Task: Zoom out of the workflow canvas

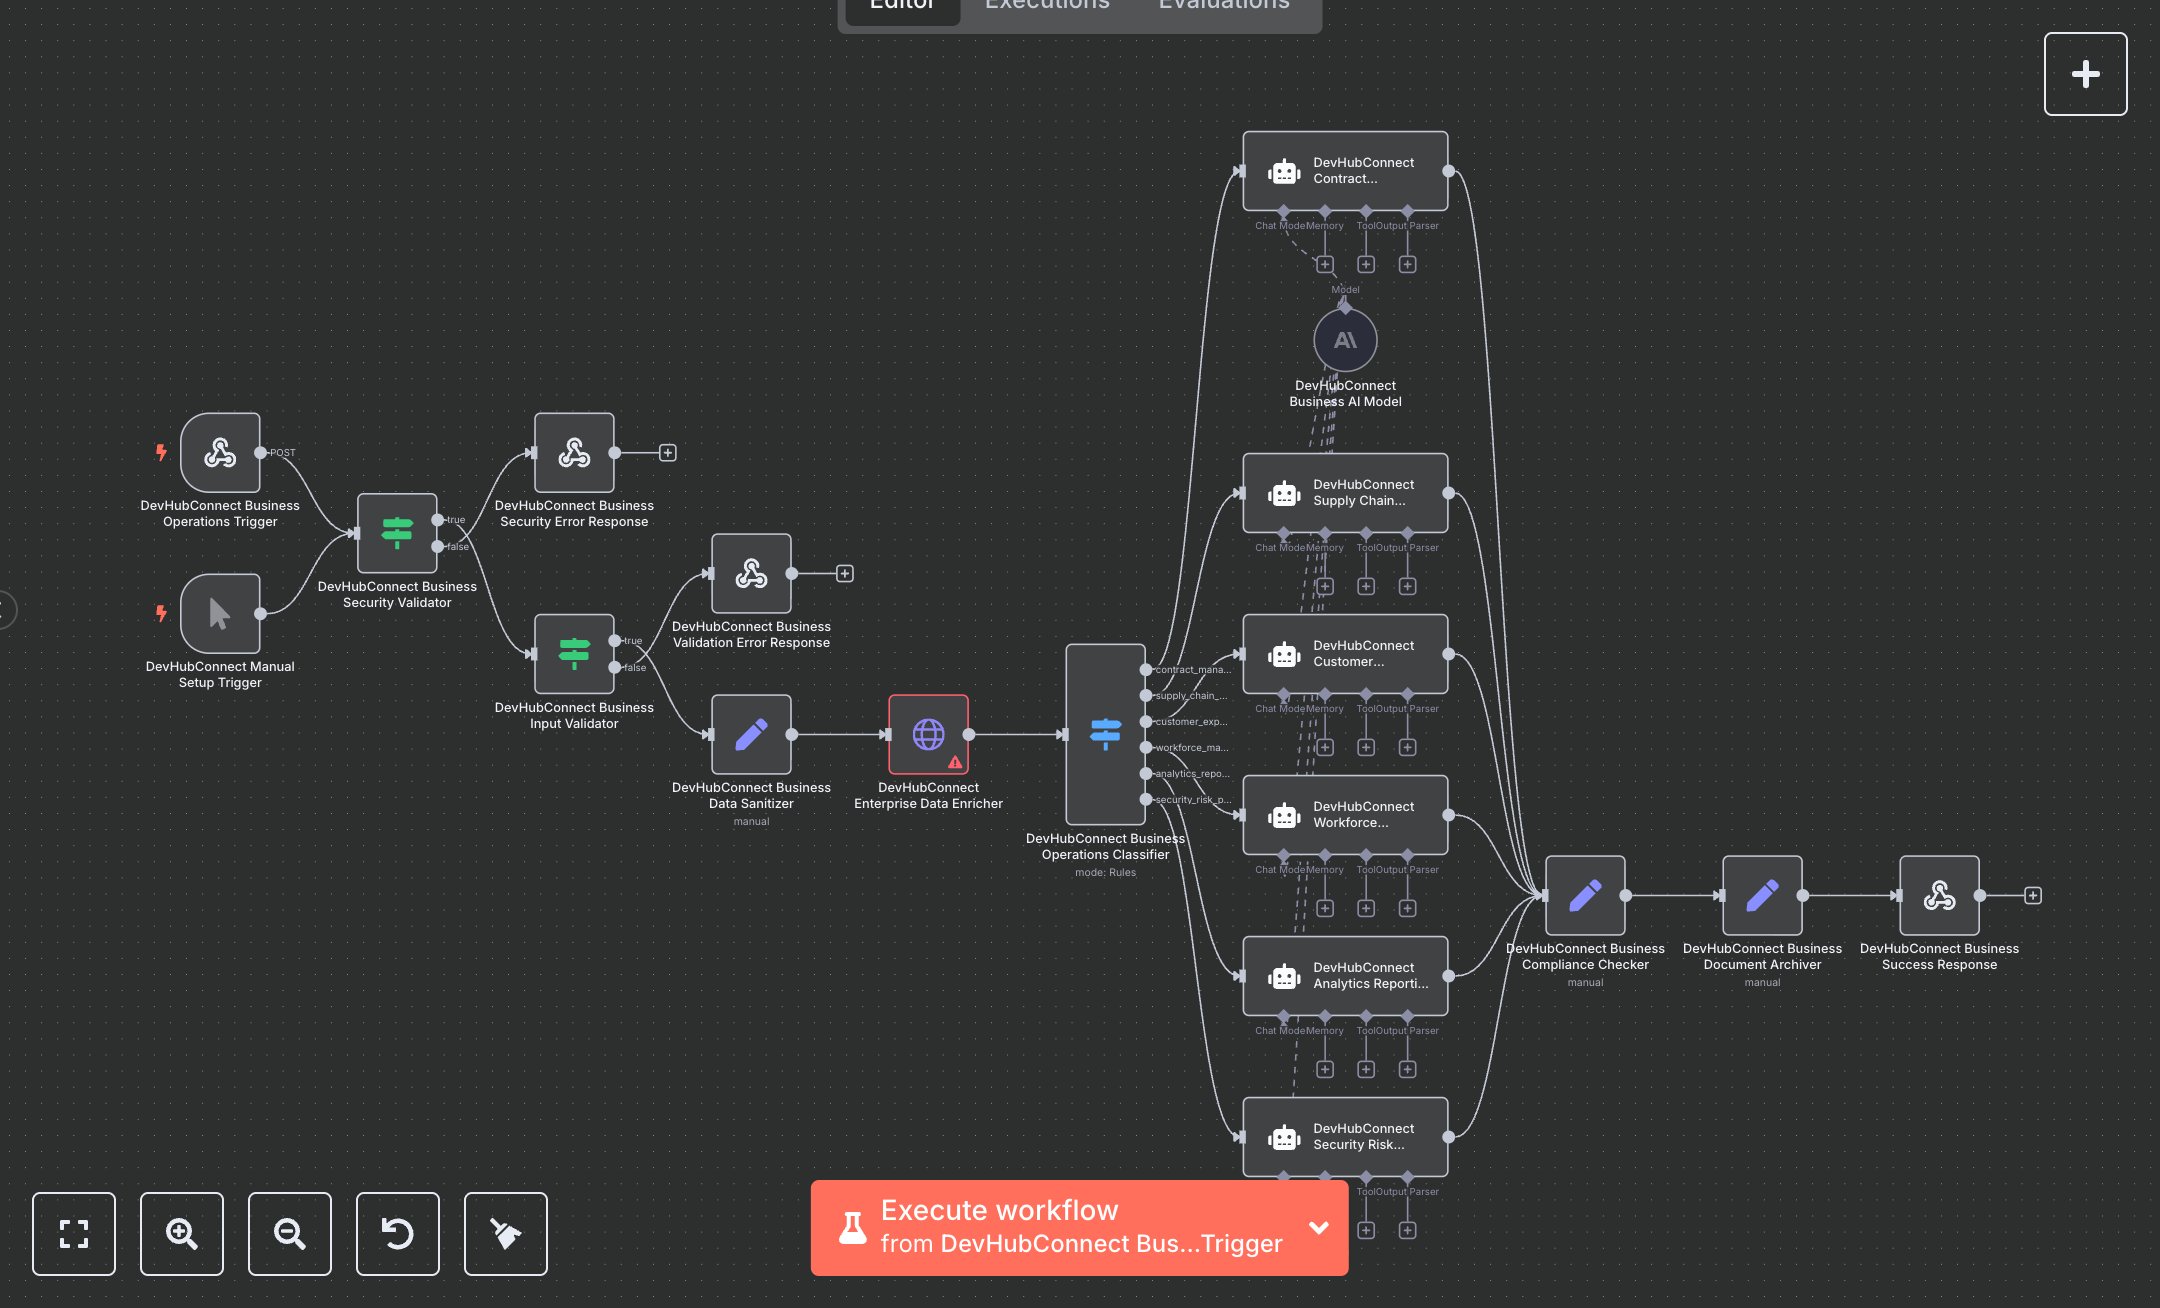Action: point(290,1234)
